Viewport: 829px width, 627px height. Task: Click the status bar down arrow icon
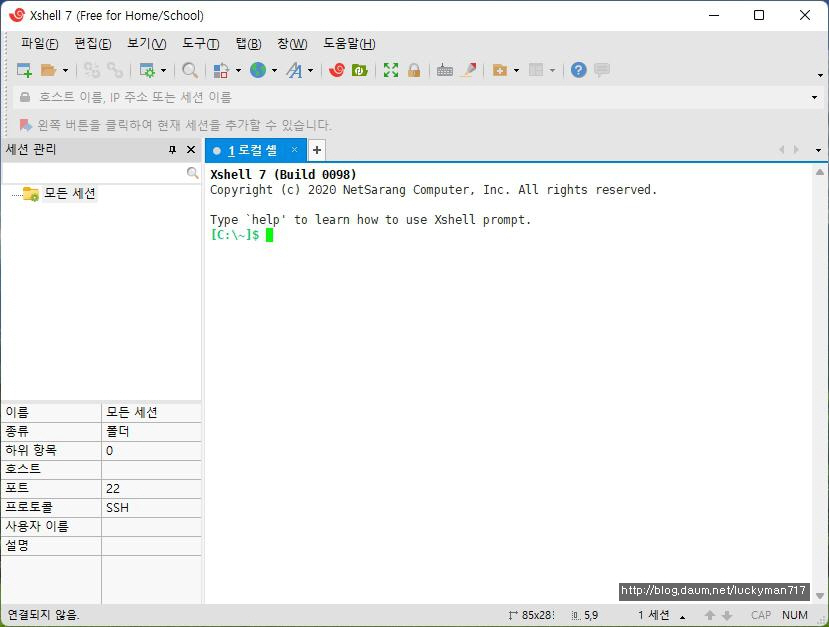727,615
